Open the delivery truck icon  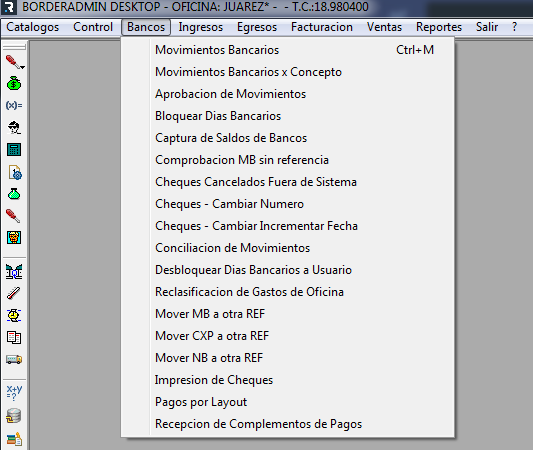14,359
